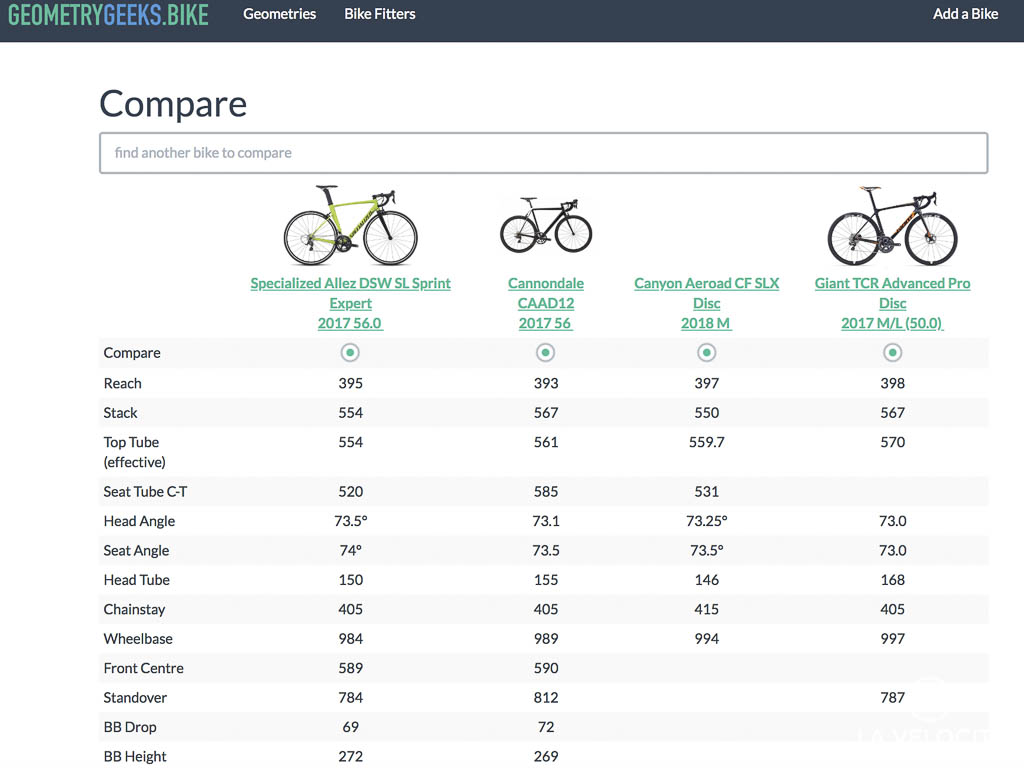Open the GeometryGeeks.bike home logo
This screenshot has height=768, width=1024.
pos(108,14)
